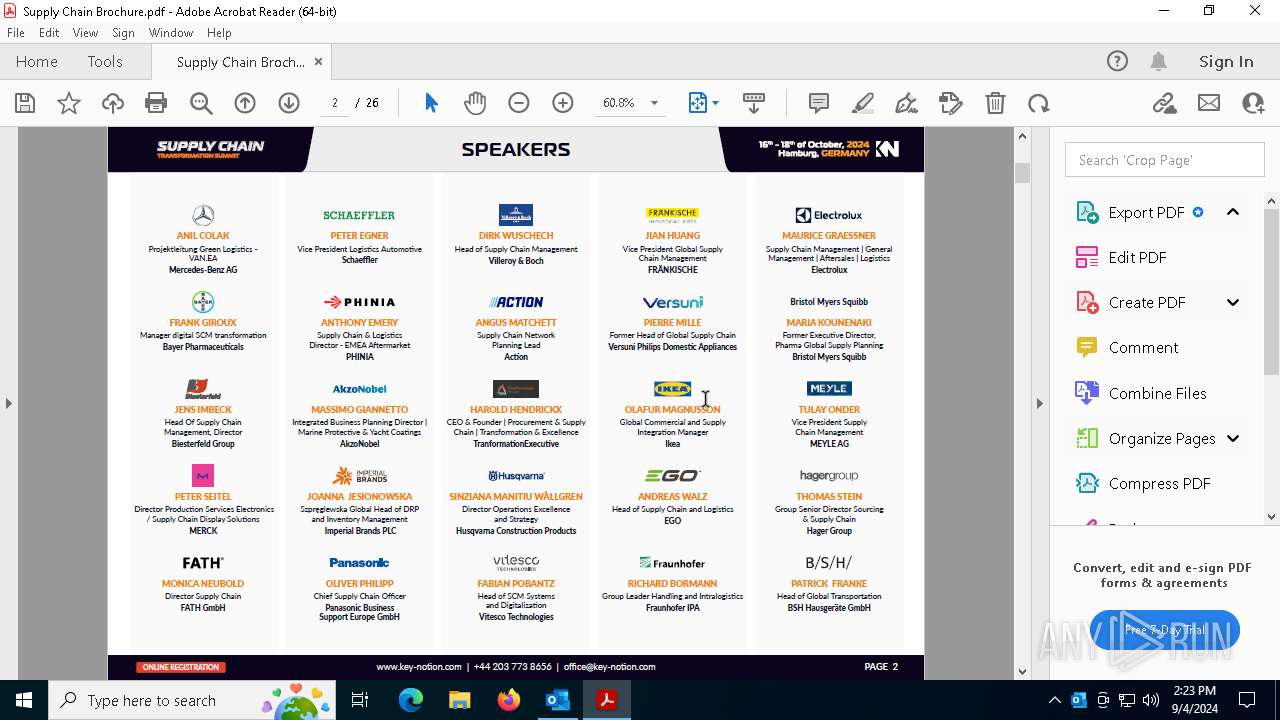Click the page number field
Viewport: 1280px width, 720px height.
point(335,103)
